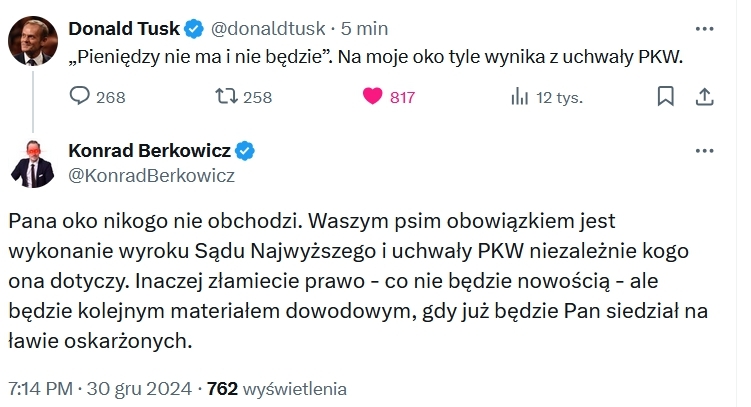Toggle bookmark on Donald Tusk's tweet
751x407 pixels.
(x=665, y=96)
